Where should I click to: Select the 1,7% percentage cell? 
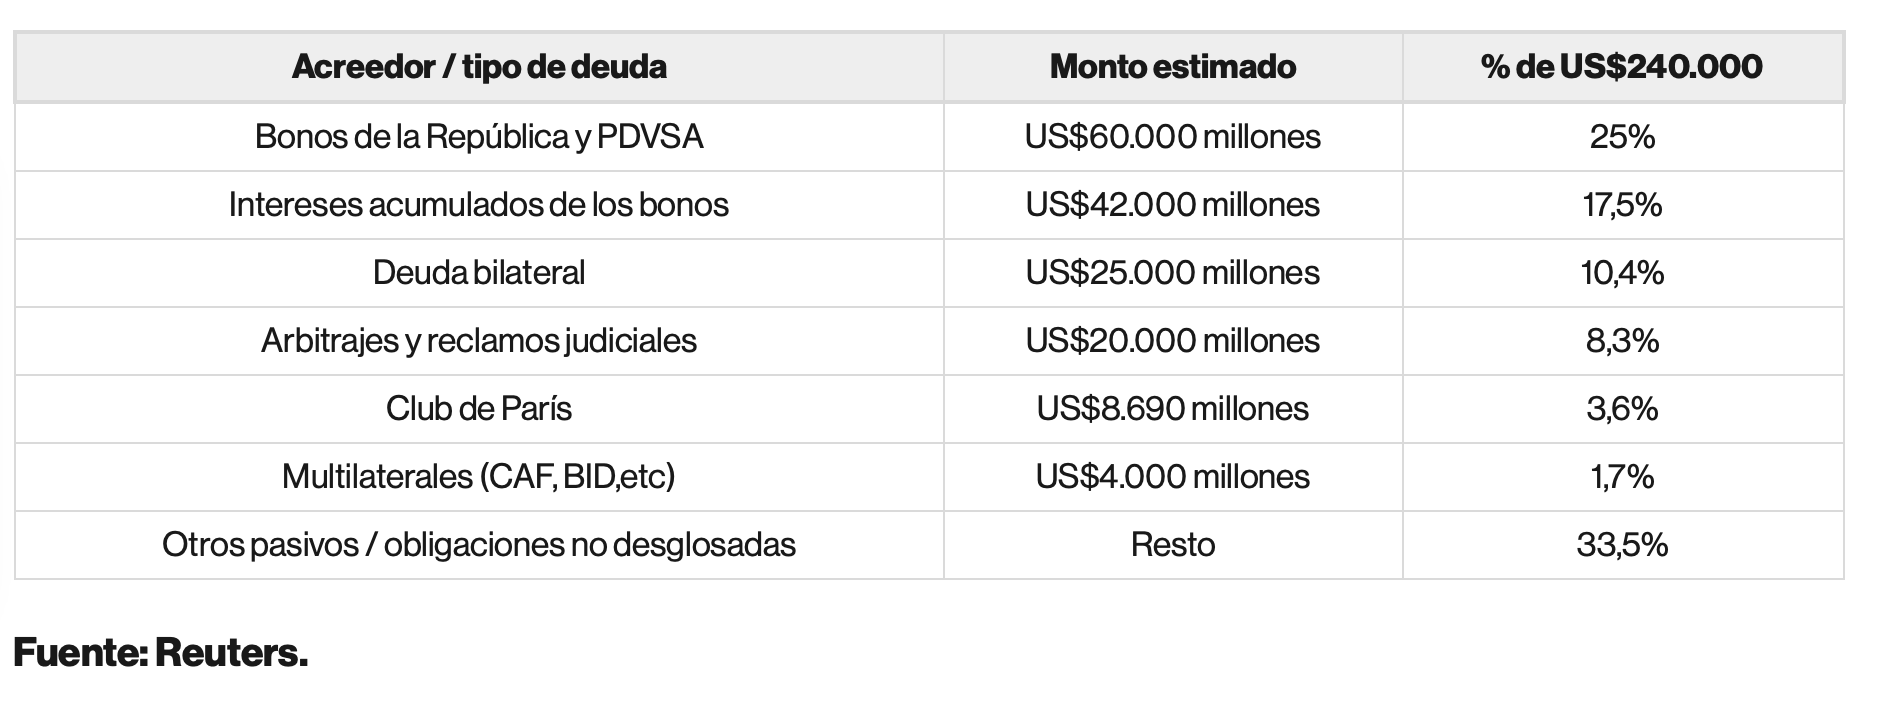tap(1623, 476)
